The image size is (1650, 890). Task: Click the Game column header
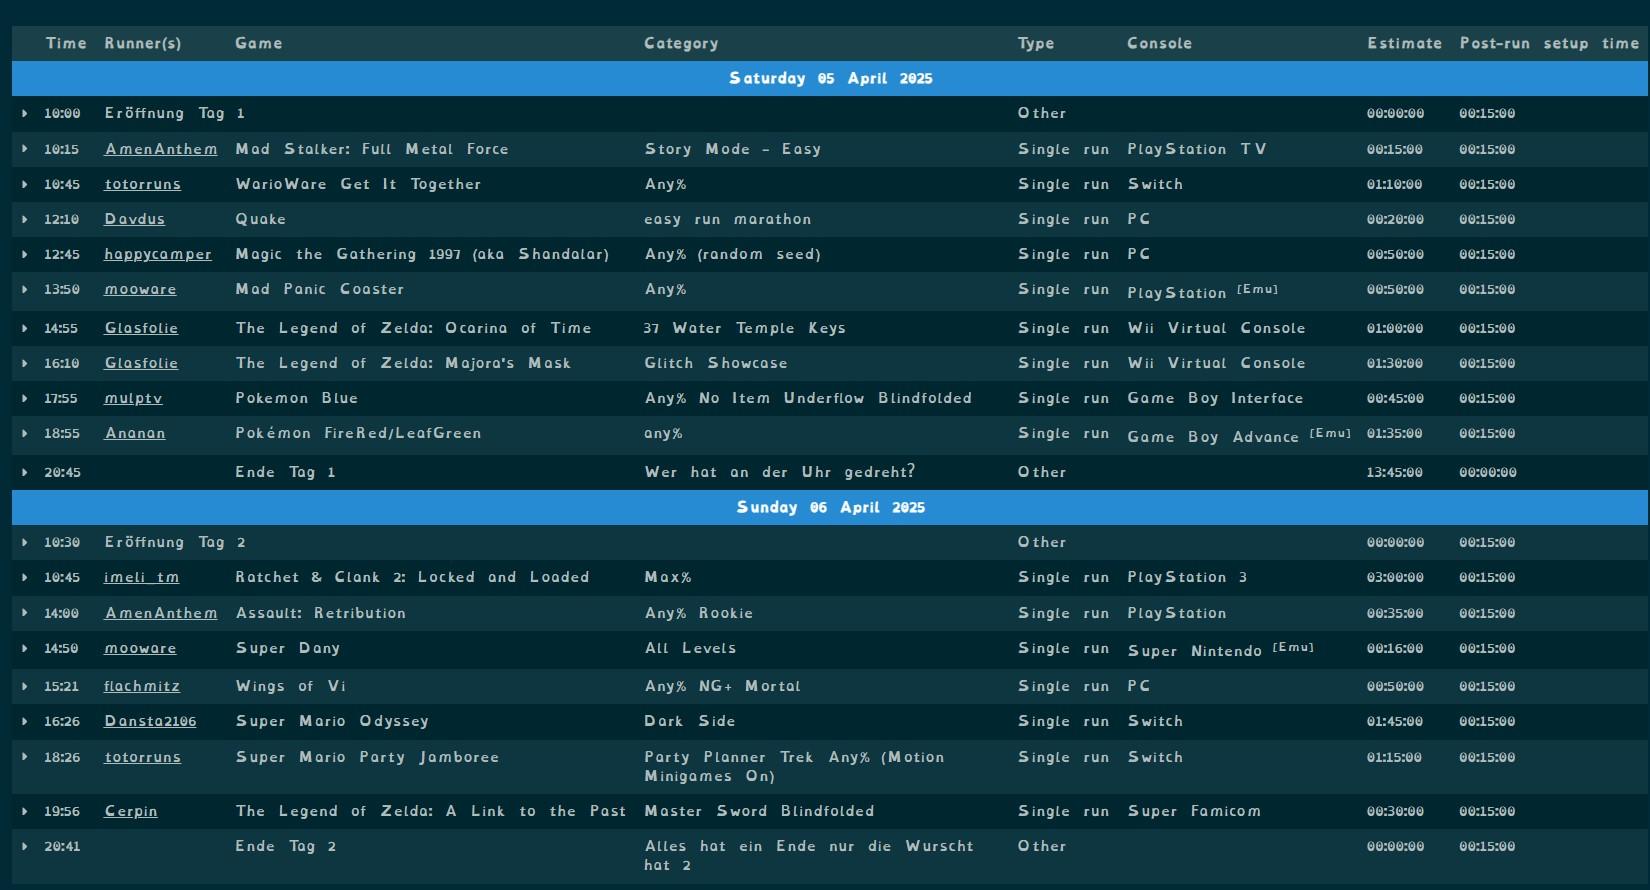point(259,43)
